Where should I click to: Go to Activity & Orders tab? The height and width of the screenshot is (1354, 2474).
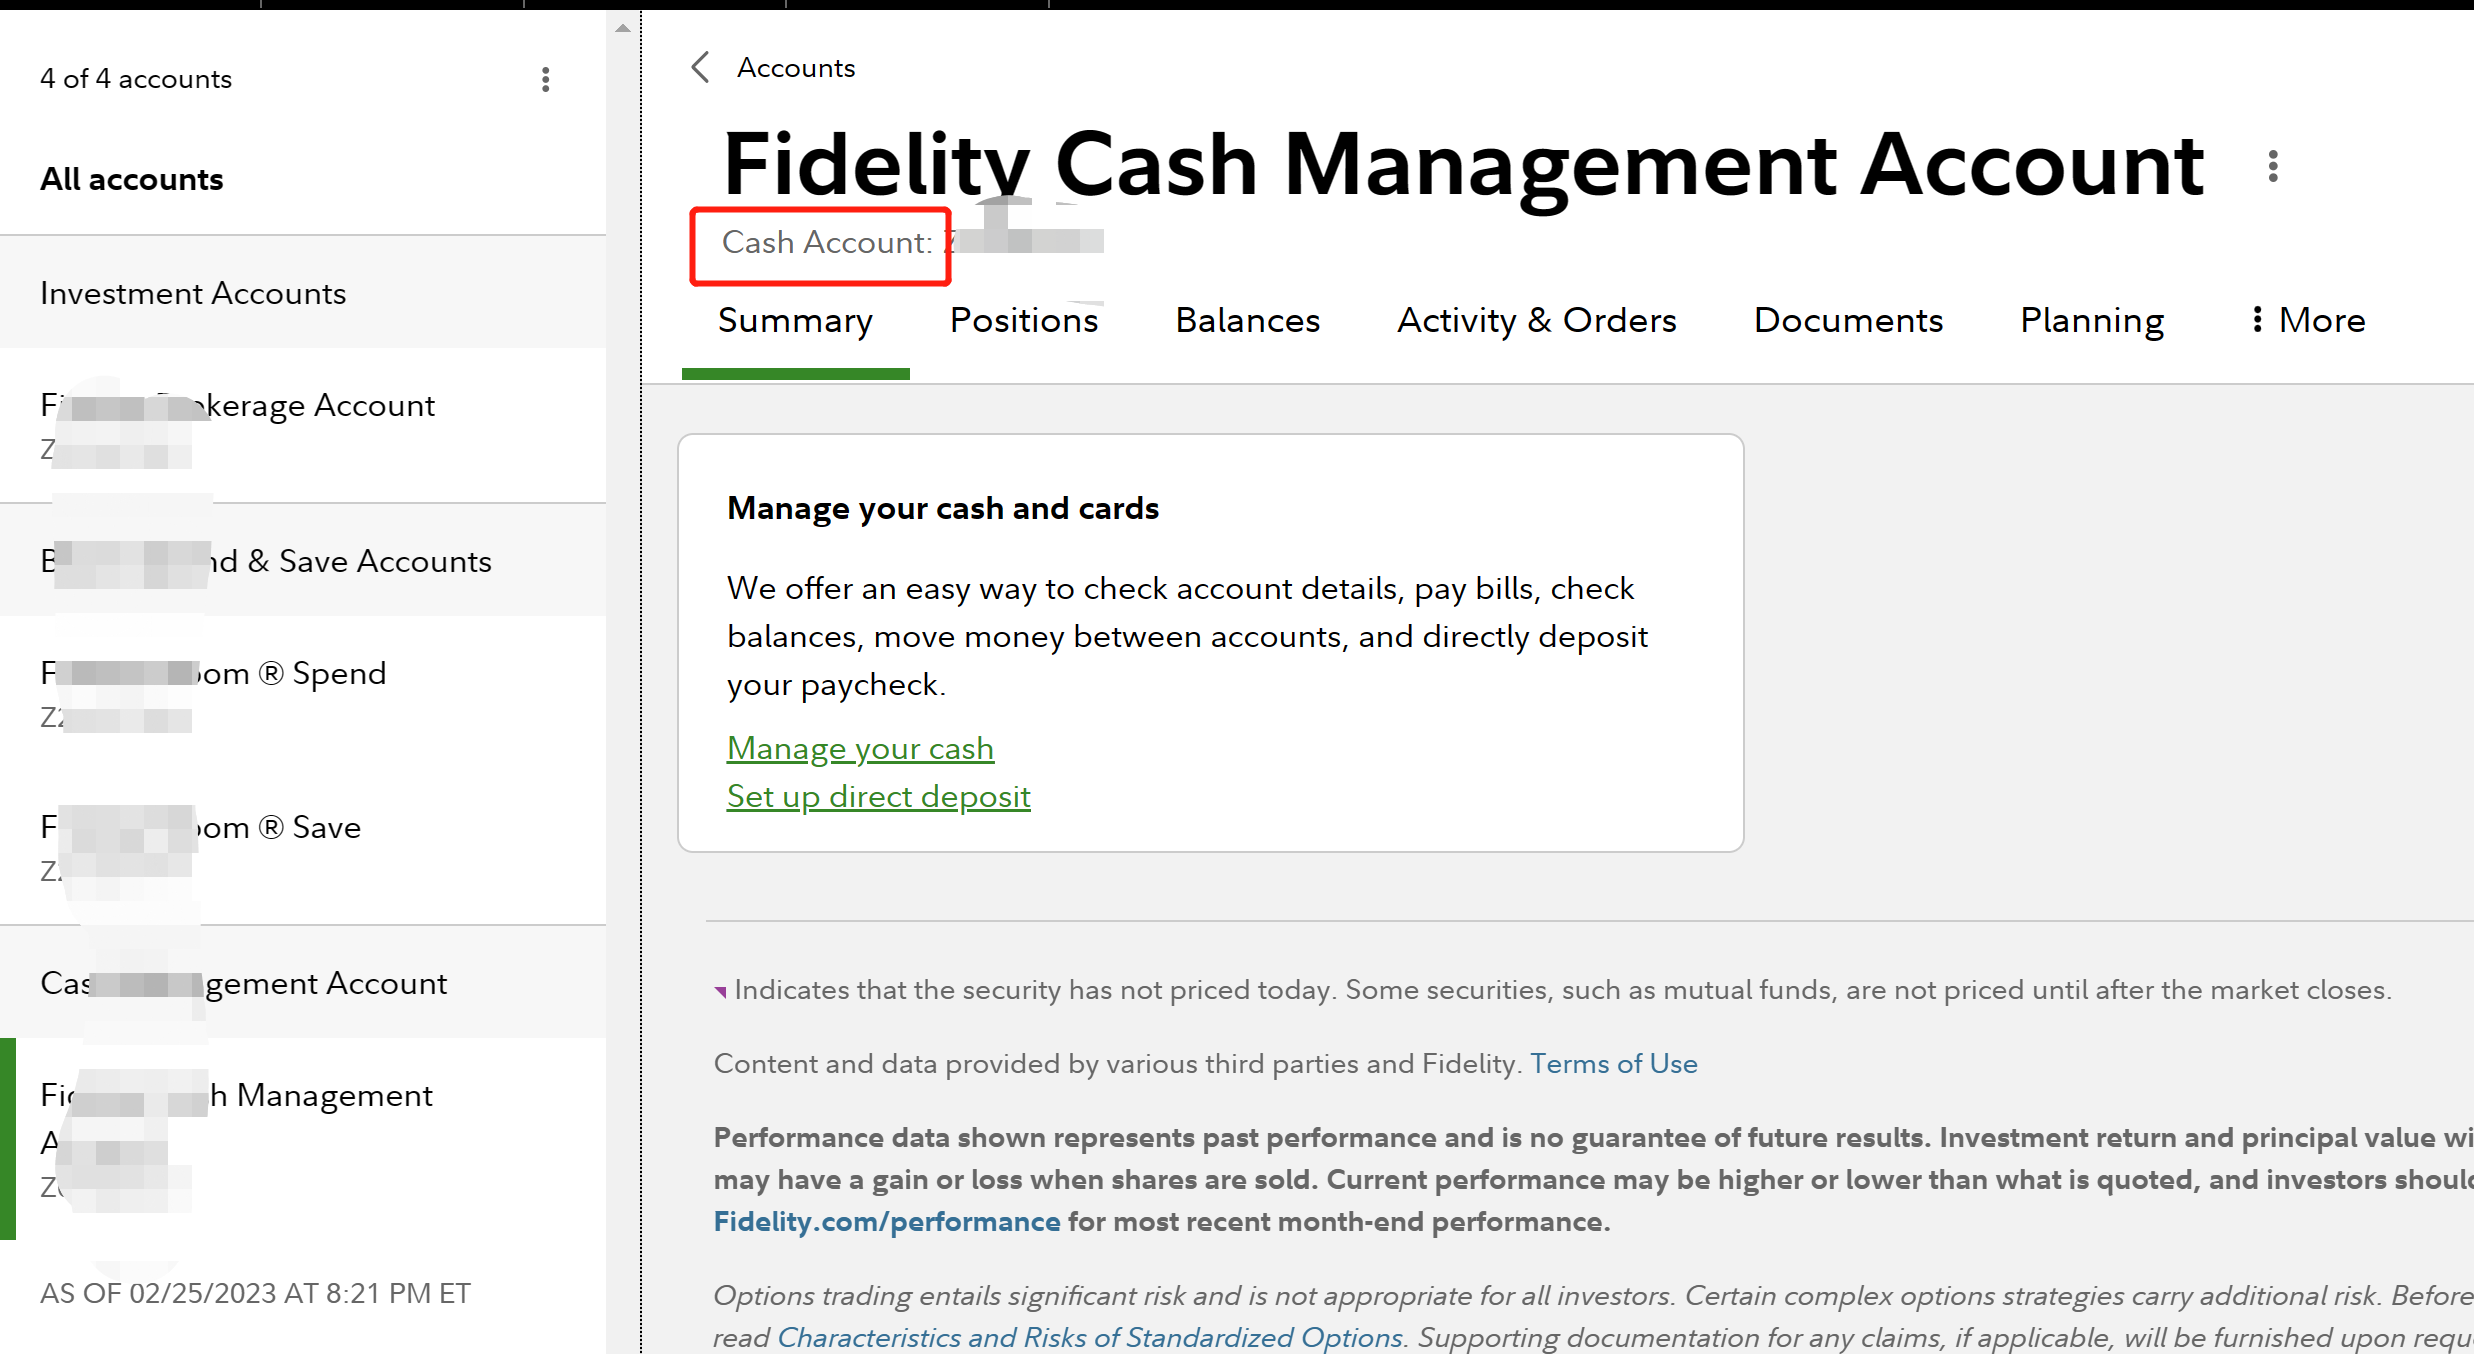click(1536, 320)
